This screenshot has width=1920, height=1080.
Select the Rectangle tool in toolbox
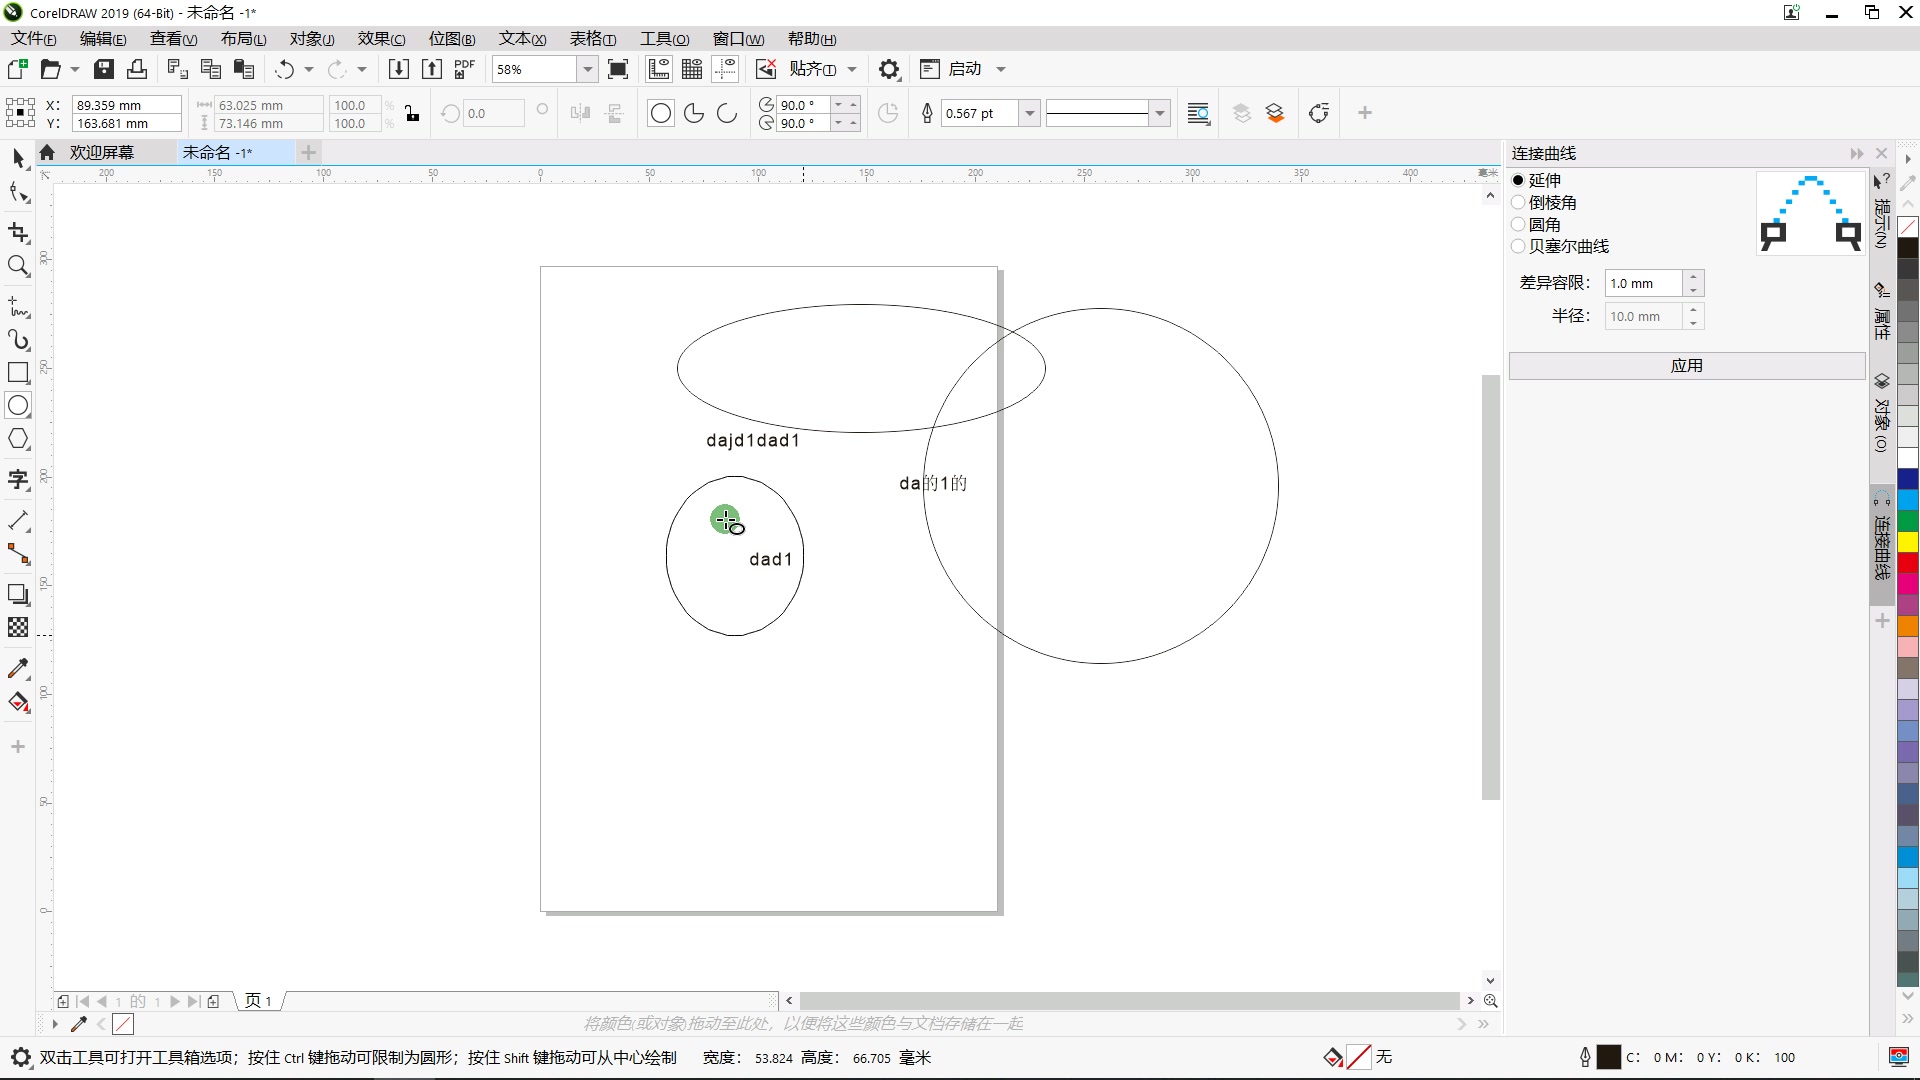pos(18,373)
